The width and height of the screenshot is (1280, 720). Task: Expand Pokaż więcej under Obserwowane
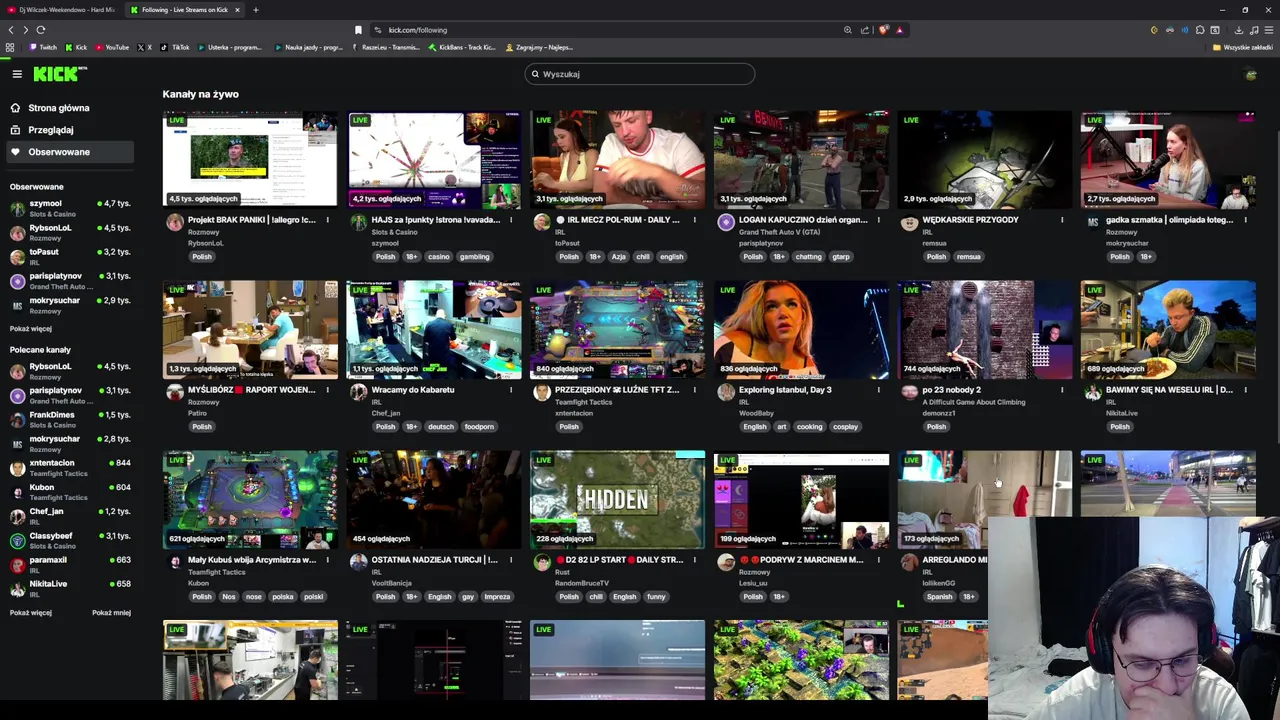pos(31,328)
